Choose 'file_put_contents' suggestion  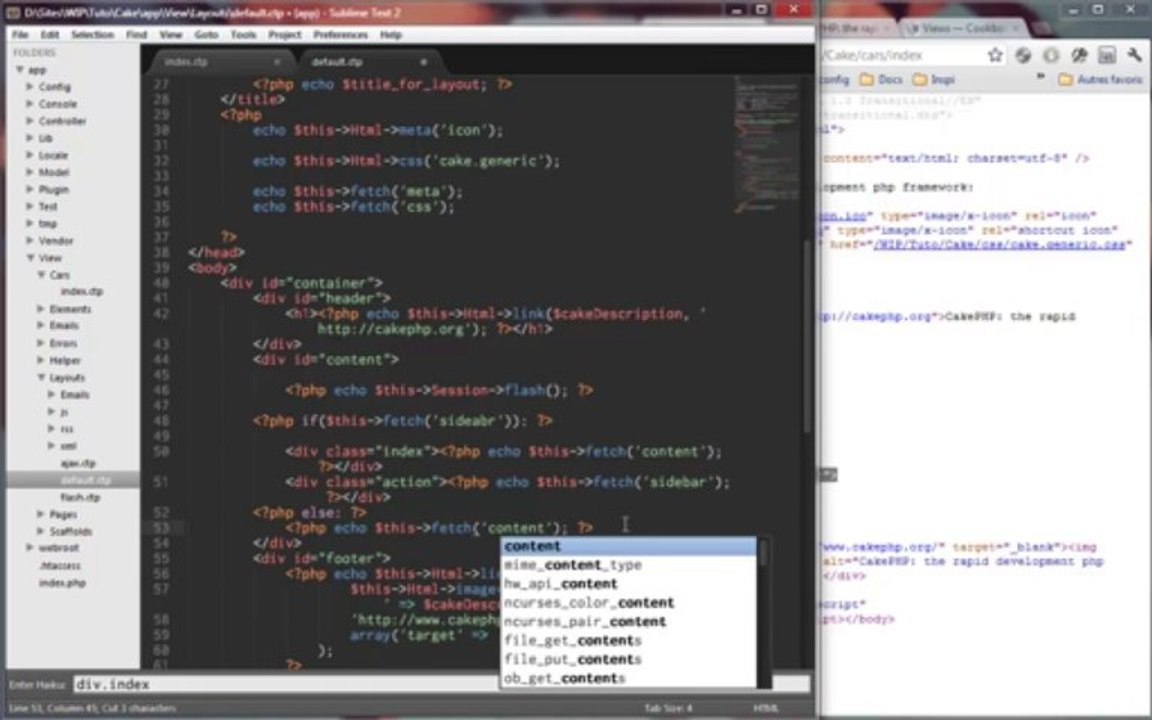pos(628,660)
